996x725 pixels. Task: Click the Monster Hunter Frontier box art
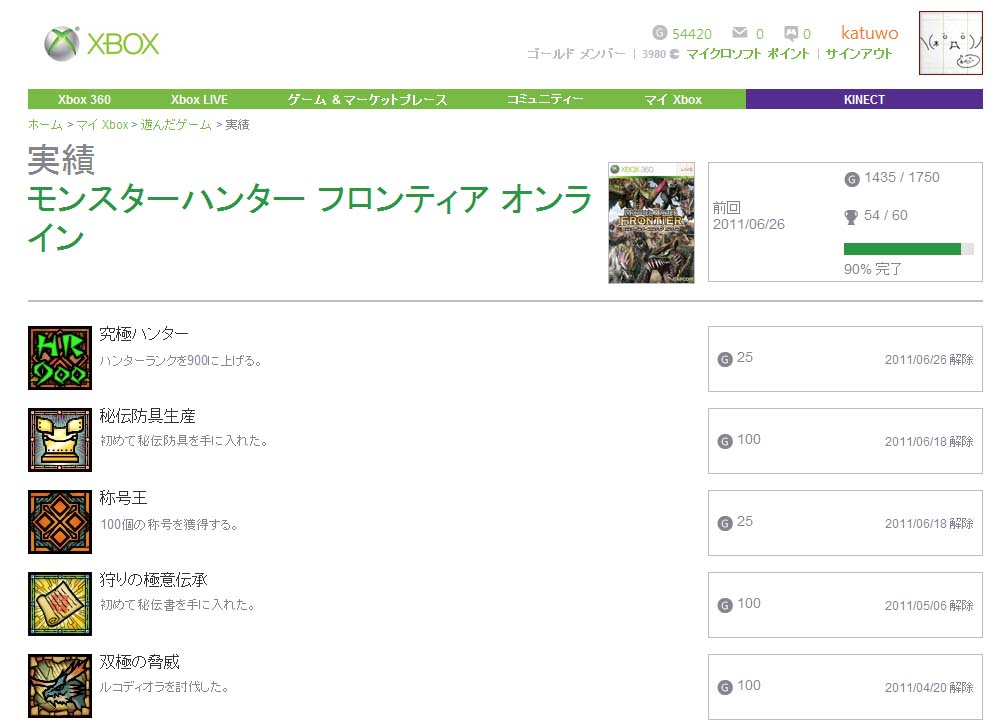click(x=651, y=222)
